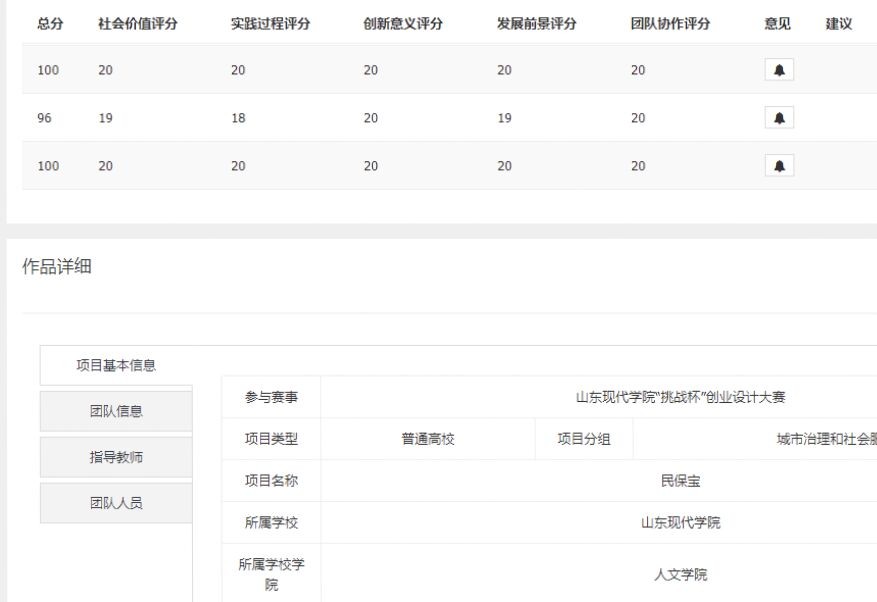The height and width of the screenshot is (602, 877).
Task: Switch to the 团队信息 tab
Action: (116, 411)
